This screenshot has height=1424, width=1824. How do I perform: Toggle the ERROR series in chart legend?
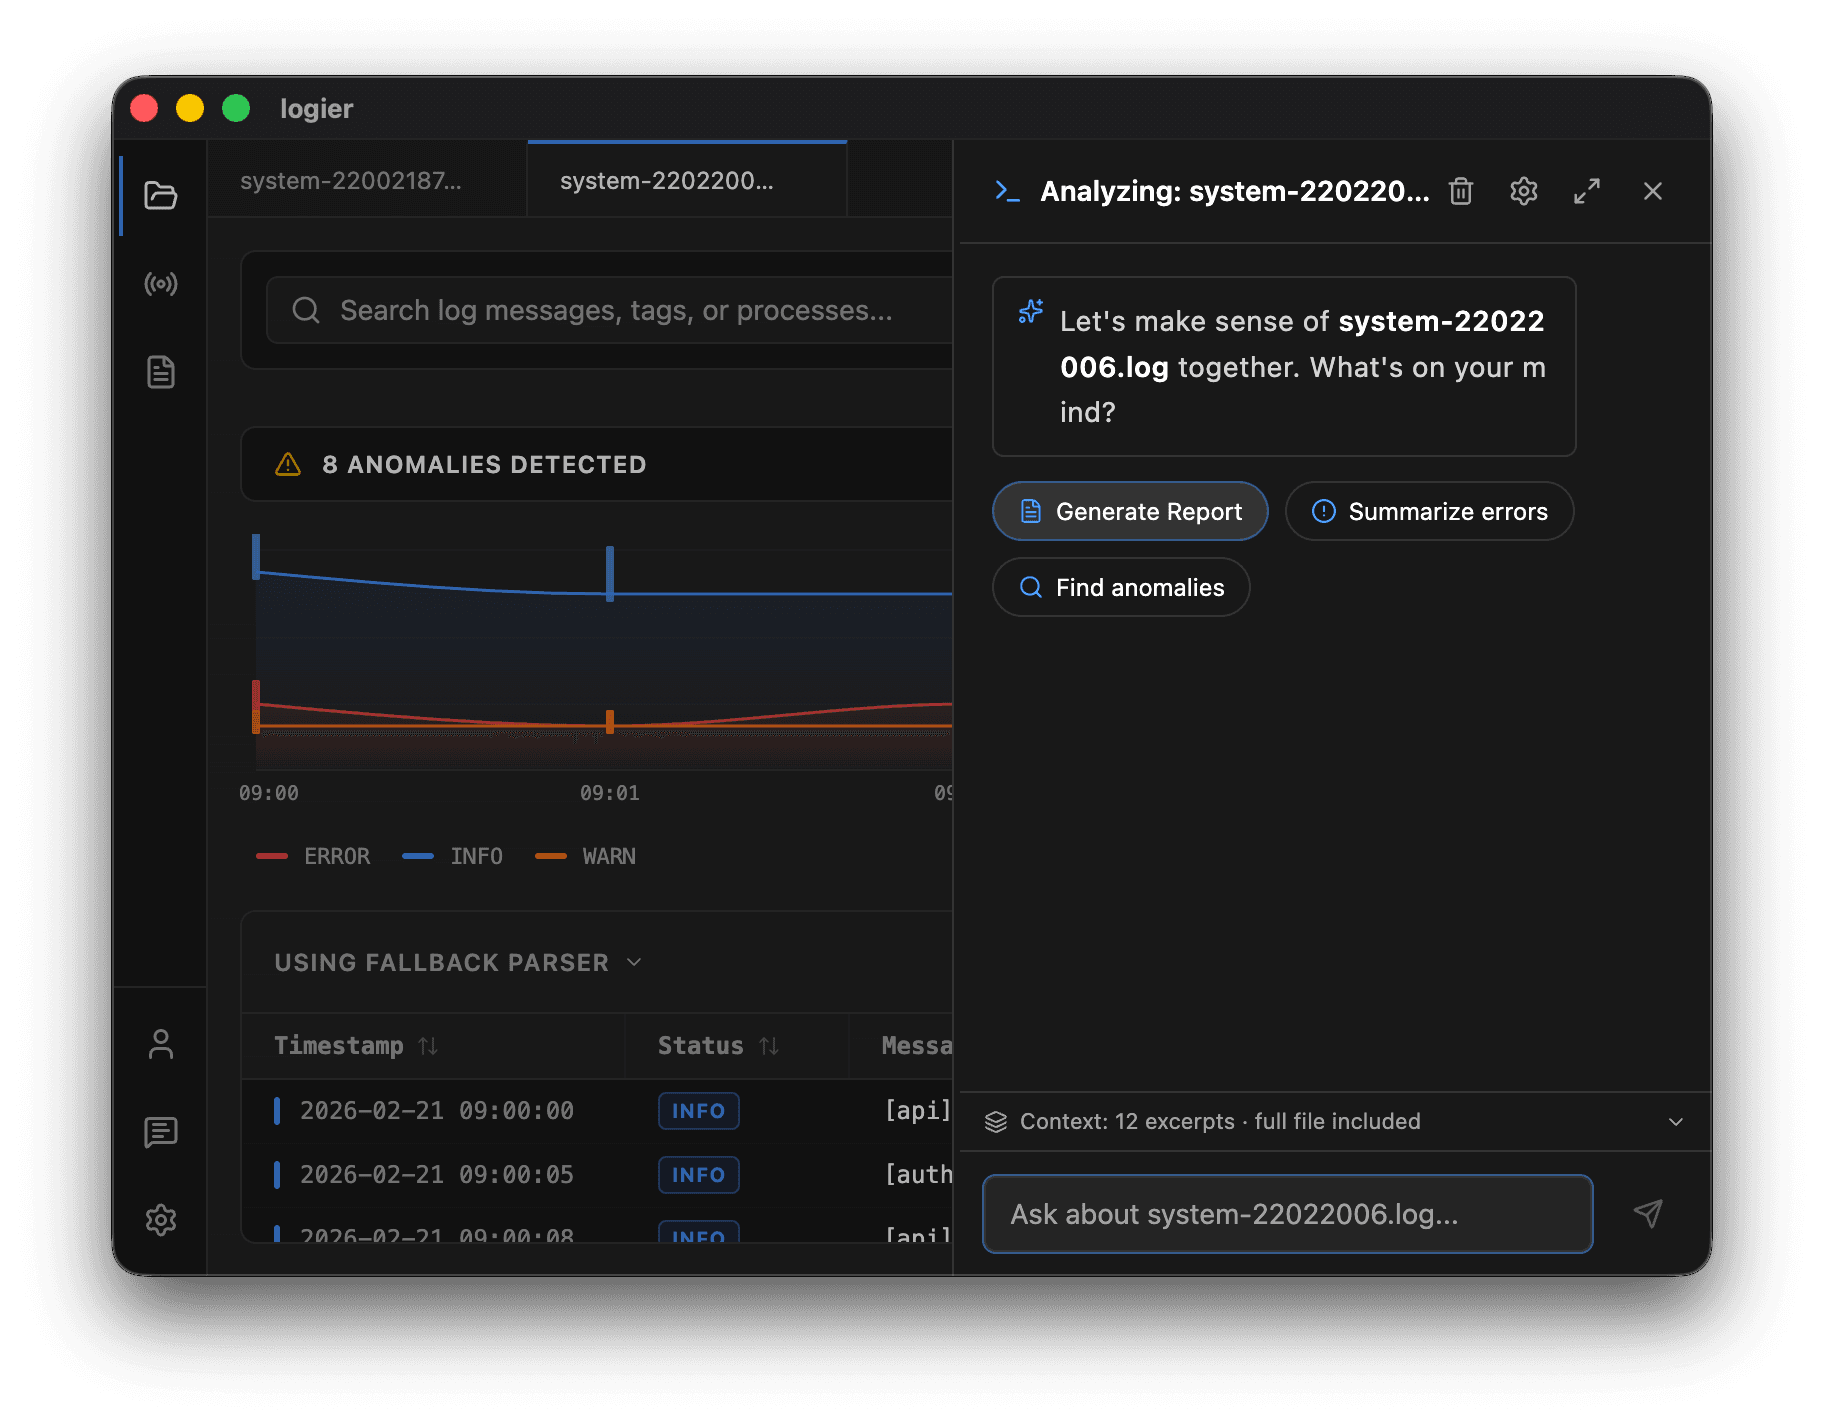click(313, 856)
